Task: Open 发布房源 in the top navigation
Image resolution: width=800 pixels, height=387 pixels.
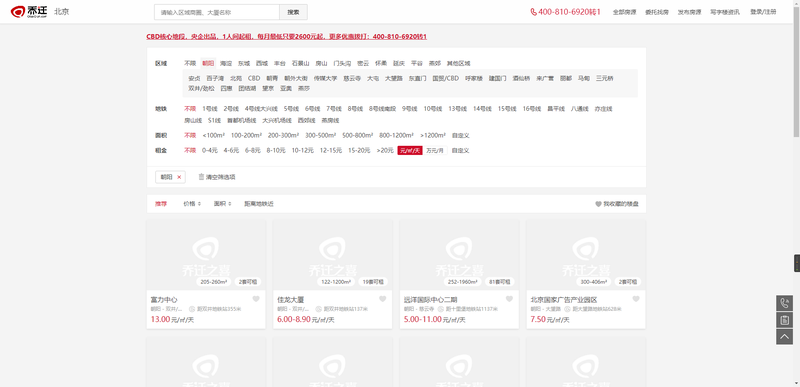Action: [x=689, y=12]
